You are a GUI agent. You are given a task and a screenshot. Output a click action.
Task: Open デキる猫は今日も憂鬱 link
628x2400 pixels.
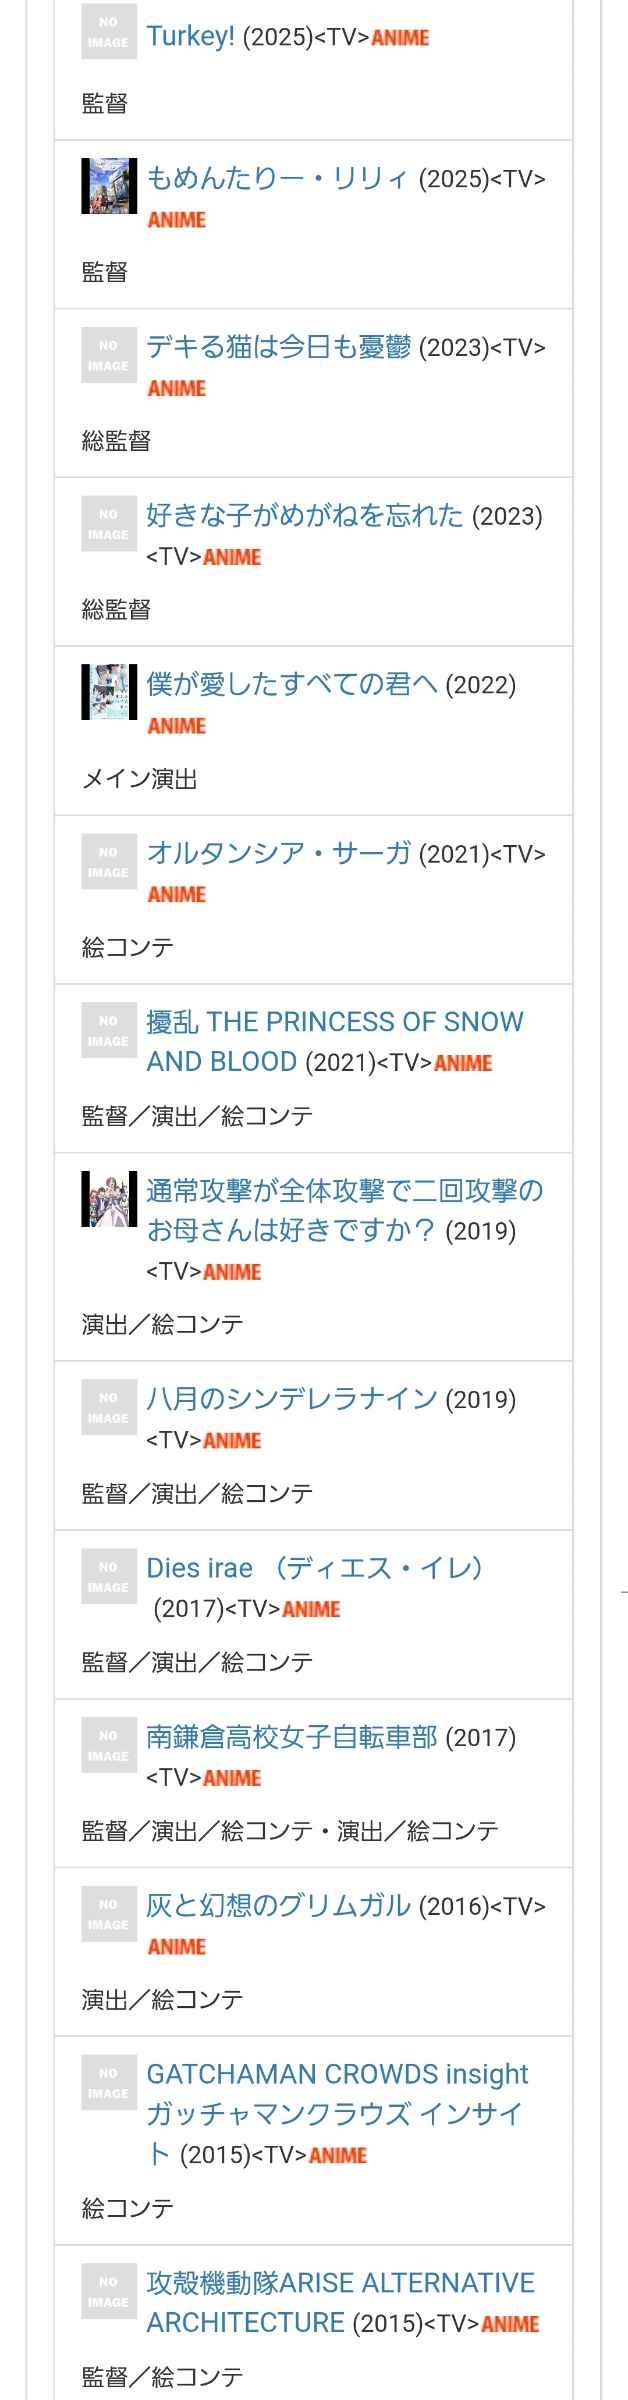[x=278, y=347]
